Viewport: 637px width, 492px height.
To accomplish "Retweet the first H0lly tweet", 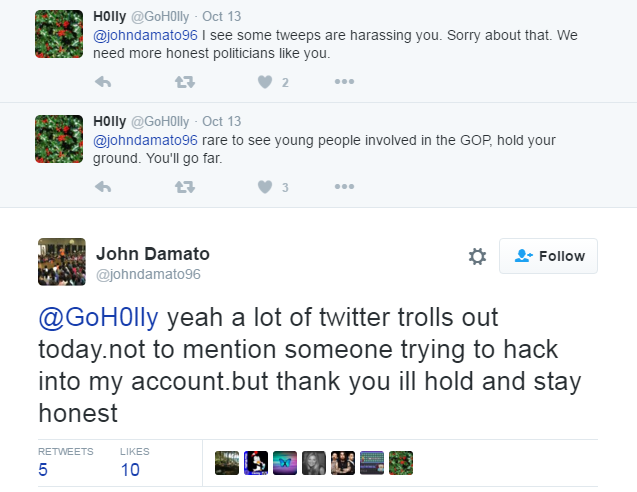I will point(184,82).
